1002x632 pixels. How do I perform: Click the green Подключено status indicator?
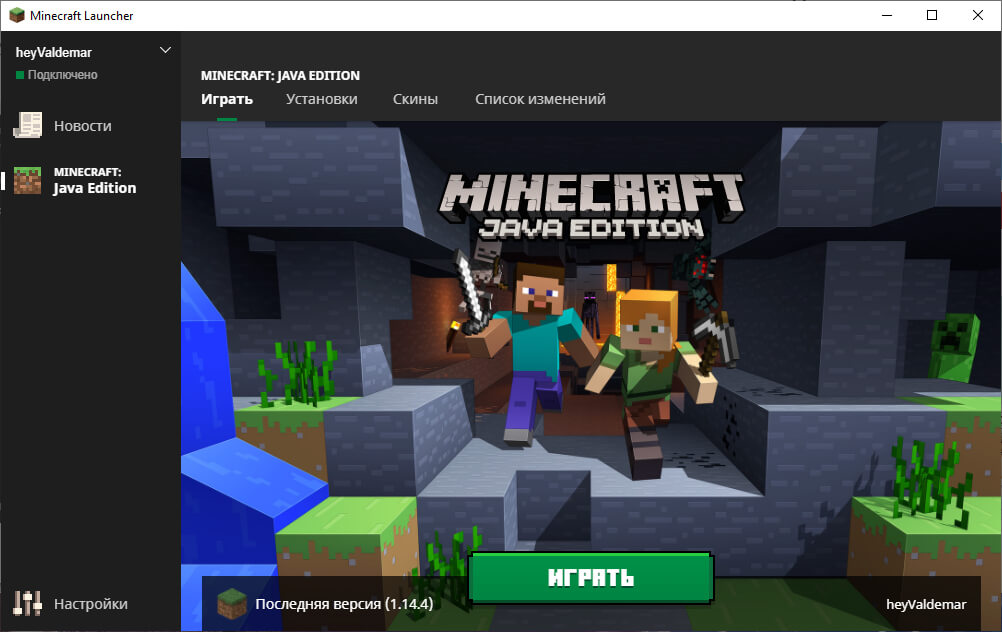click(20, 75)
